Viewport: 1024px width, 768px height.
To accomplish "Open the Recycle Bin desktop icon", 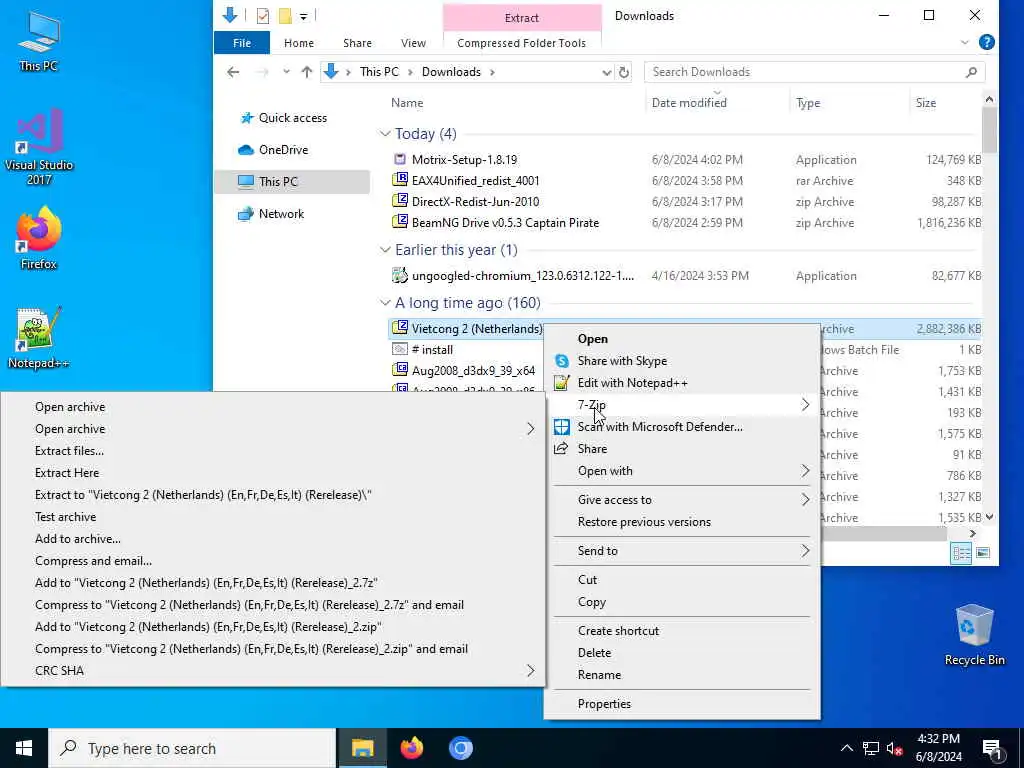I will pyautogui.click(x=974, y=635).
